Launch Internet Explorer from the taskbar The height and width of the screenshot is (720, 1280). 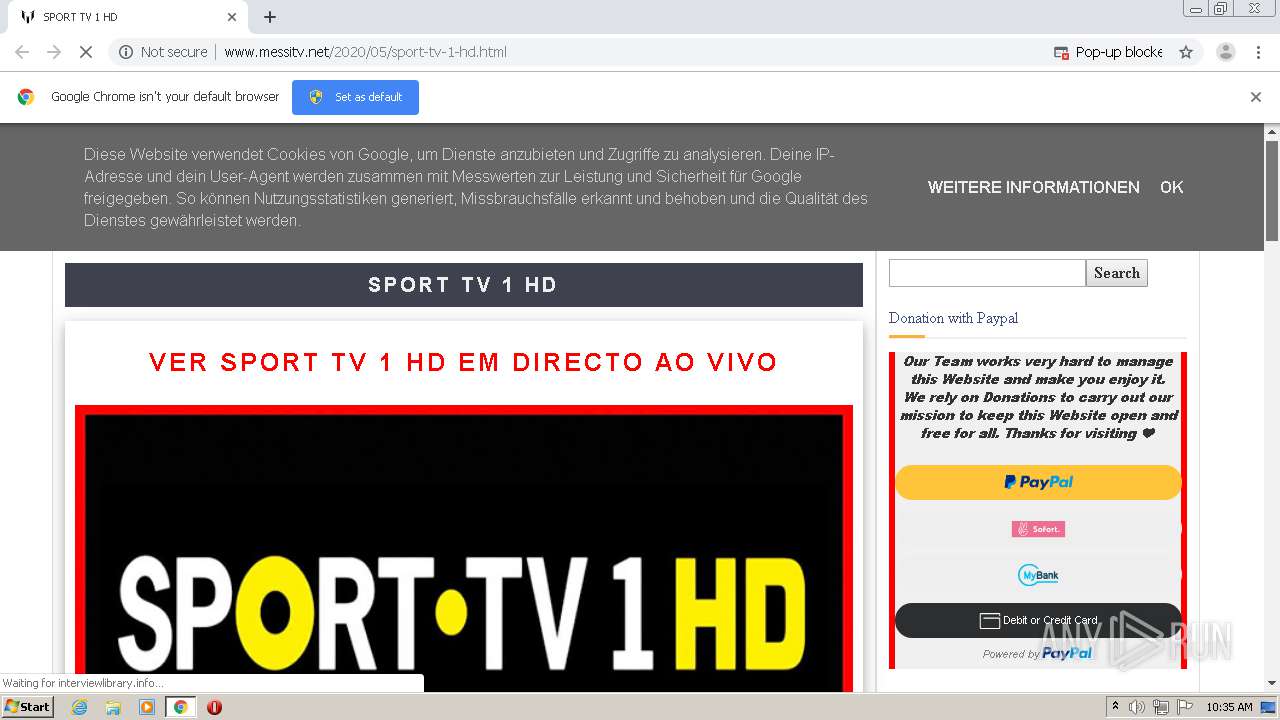[x=79, y=707]
